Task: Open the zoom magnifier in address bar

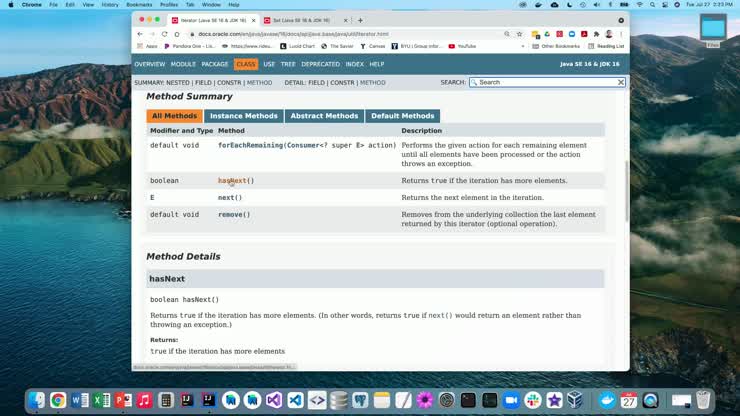Action: click(x=507, y=34)
